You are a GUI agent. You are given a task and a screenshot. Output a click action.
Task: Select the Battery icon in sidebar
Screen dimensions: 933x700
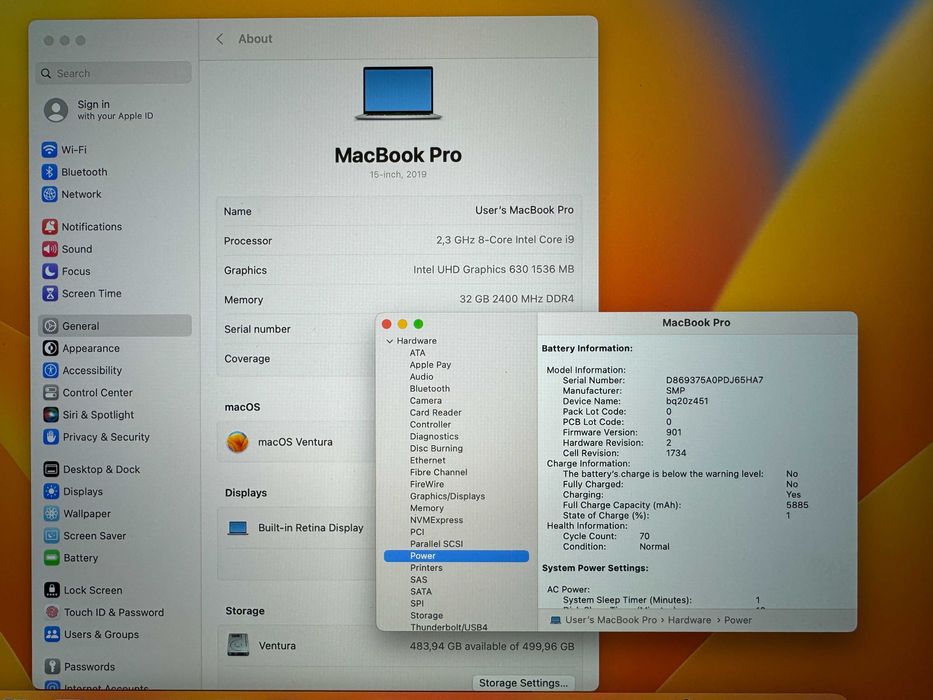tap(52, 558)
